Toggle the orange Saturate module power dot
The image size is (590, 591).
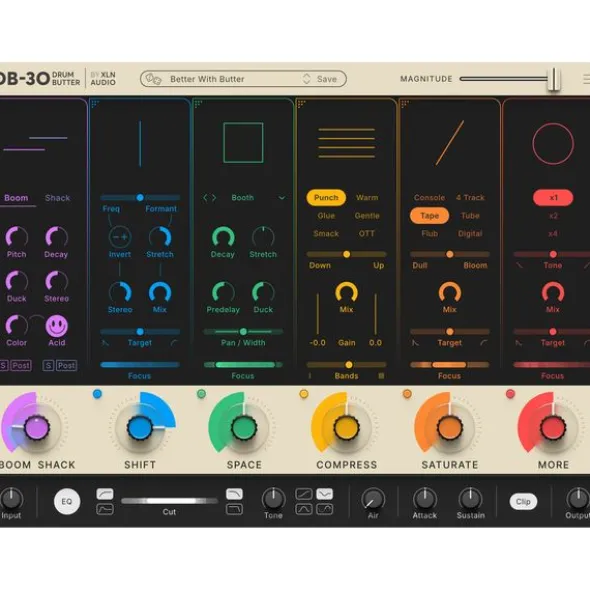(407, 394)
